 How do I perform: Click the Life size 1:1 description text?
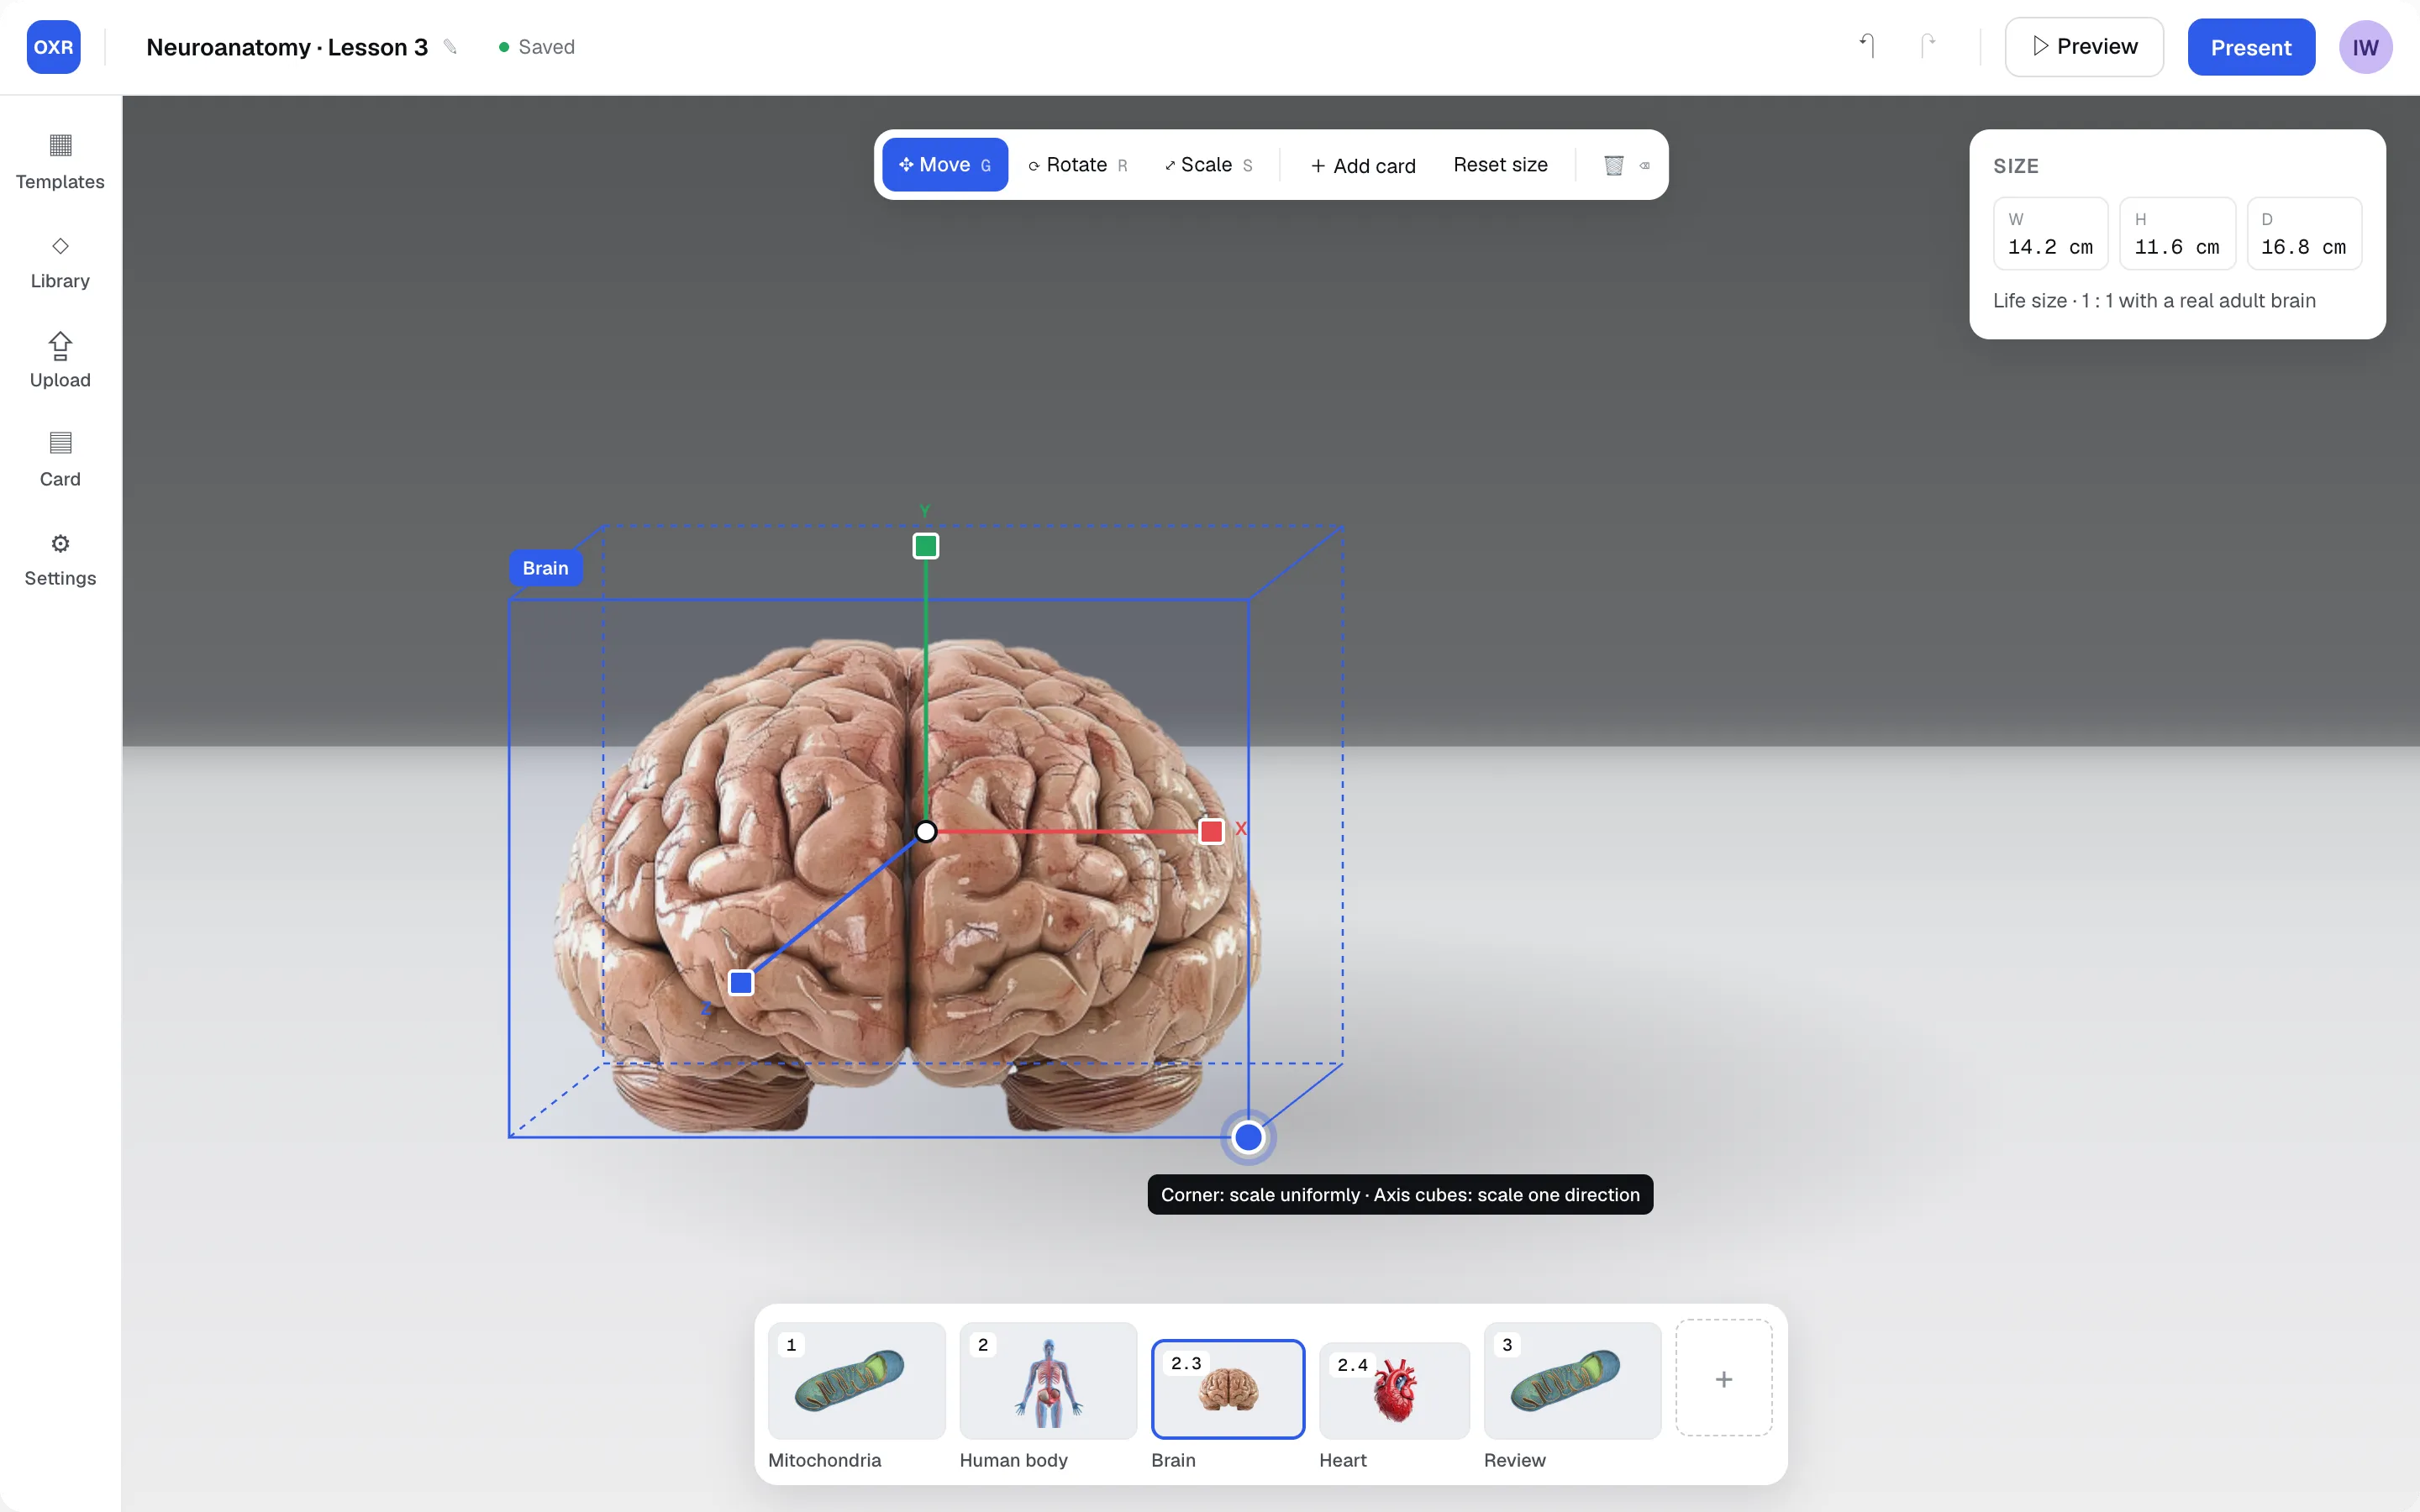pos(2154,301)
